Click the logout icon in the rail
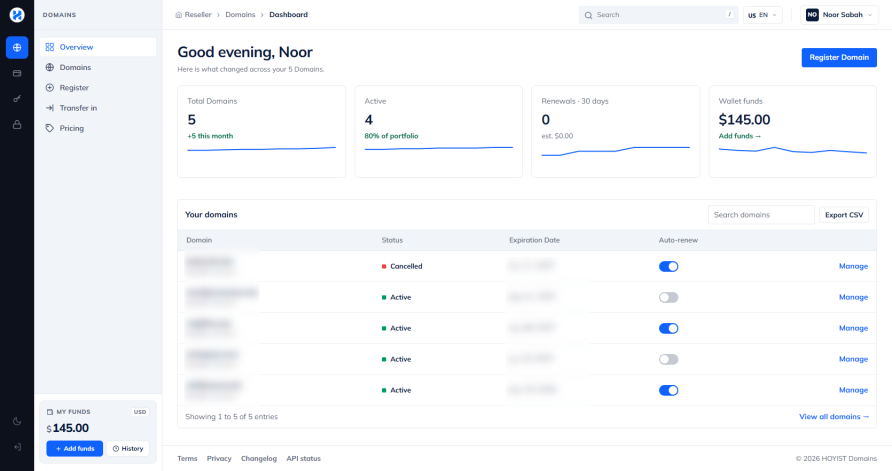The width and height of the screenshot is (892, 471). 17,447
